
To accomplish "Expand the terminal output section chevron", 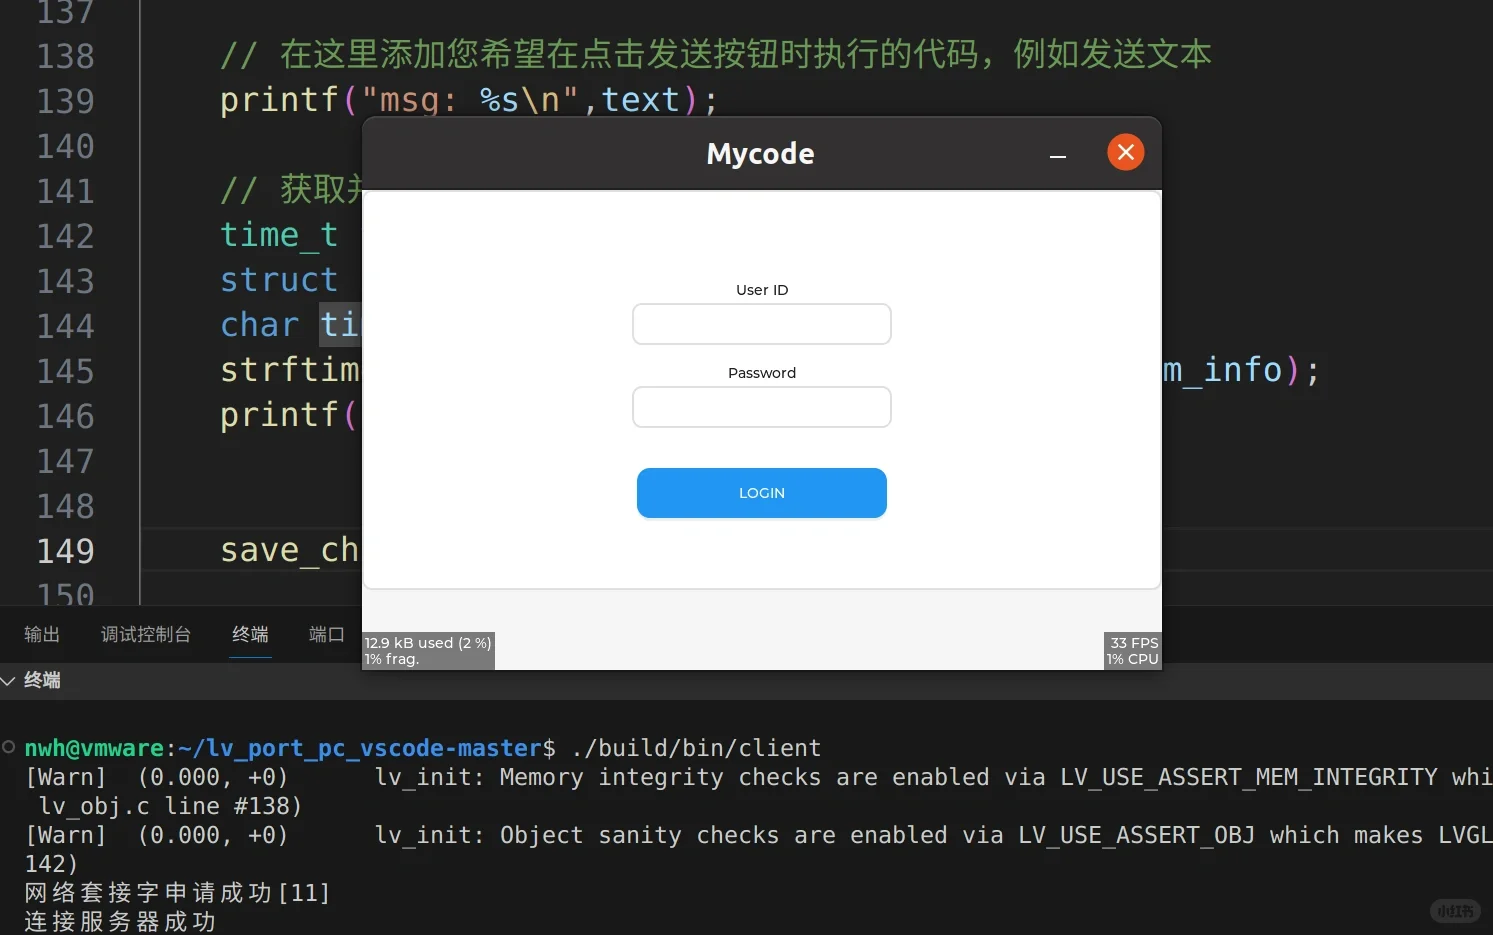I will click(x=9, y=680).
